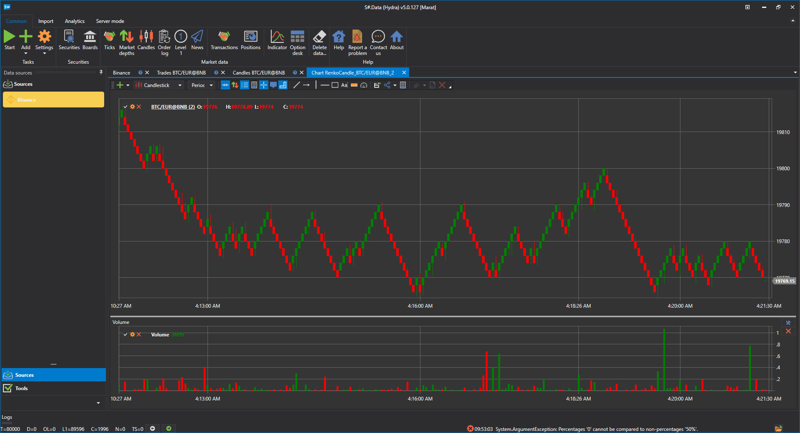Image resolution: width=800 pixels, height=433 pixels.
Task: Click the Delete data eraser icon
Action: click(x=319, y=39)
